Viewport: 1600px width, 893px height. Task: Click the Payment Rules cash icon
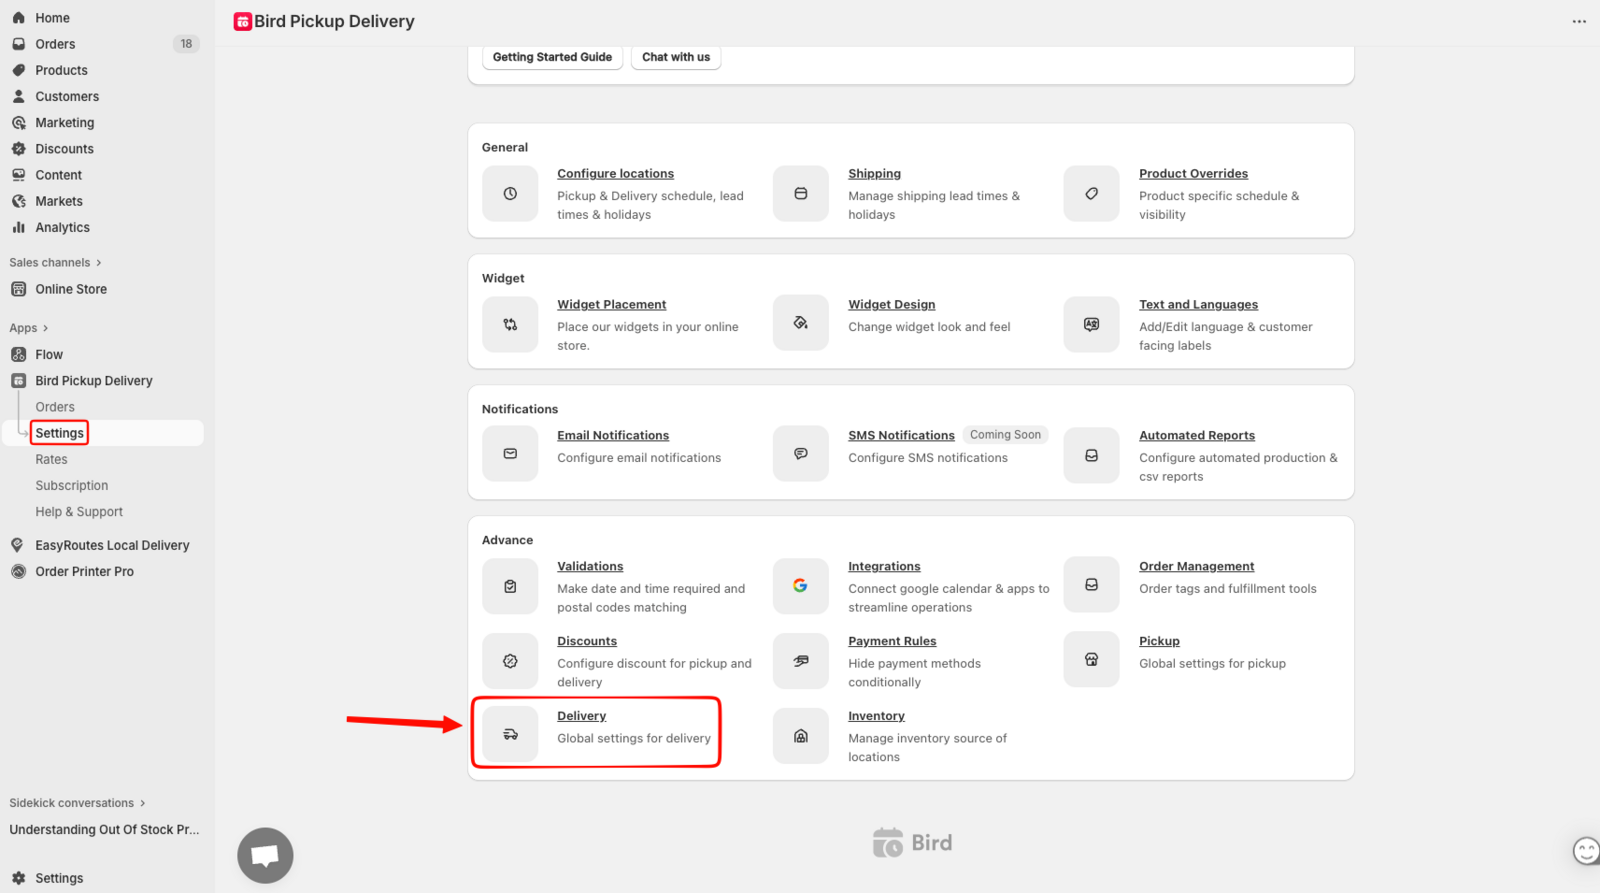[801, 661]
